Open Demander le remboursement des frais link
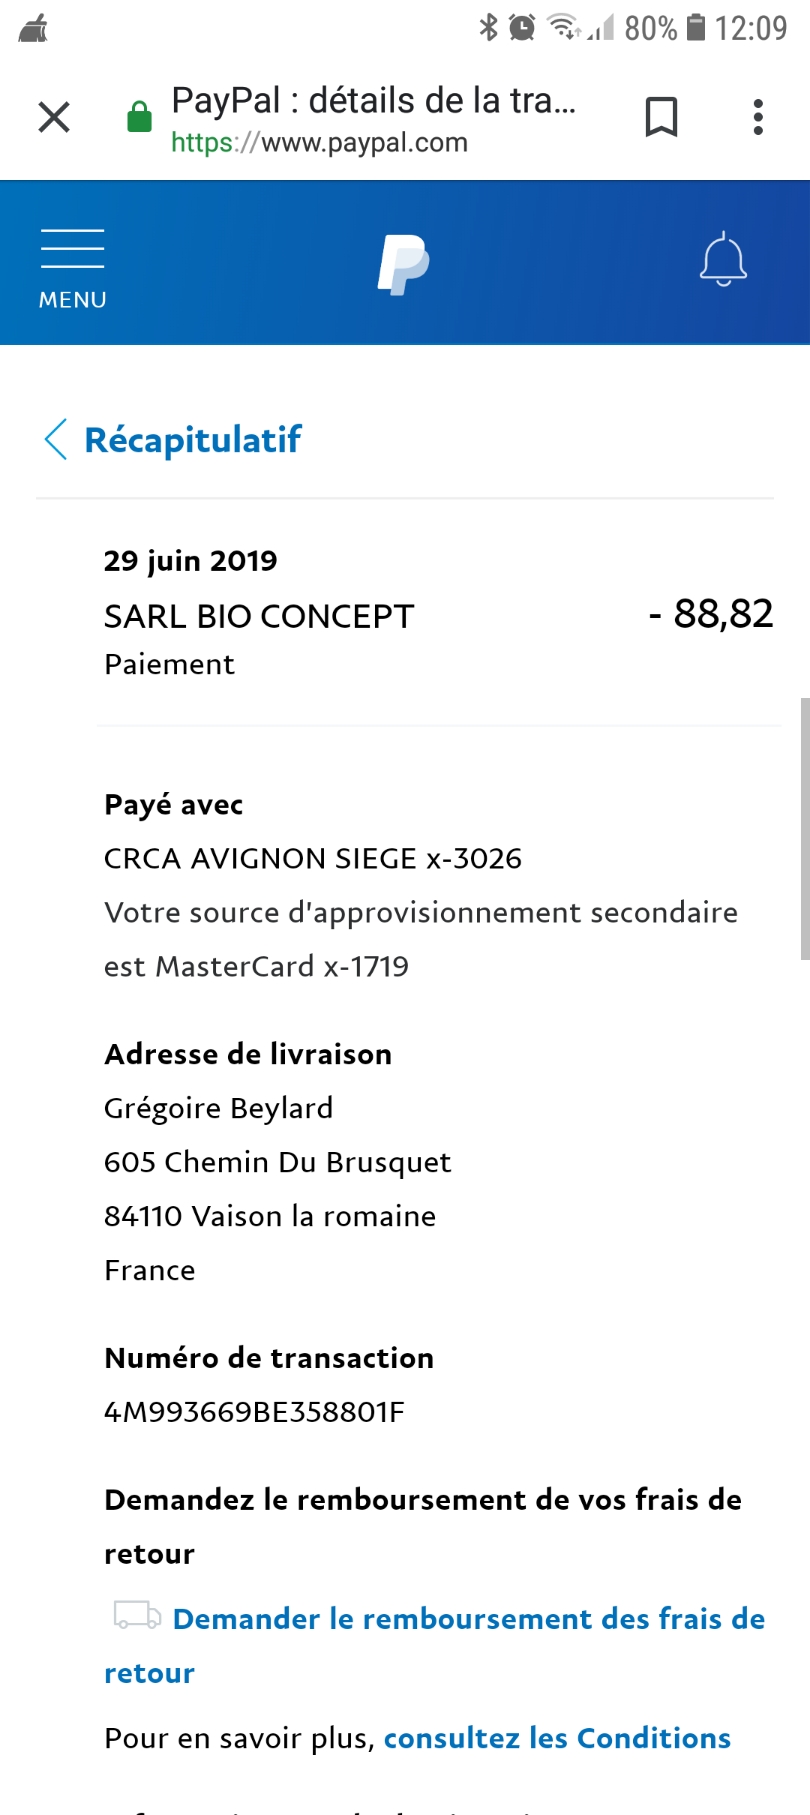The image size is (810, 1815). [x=468, y=1619]
